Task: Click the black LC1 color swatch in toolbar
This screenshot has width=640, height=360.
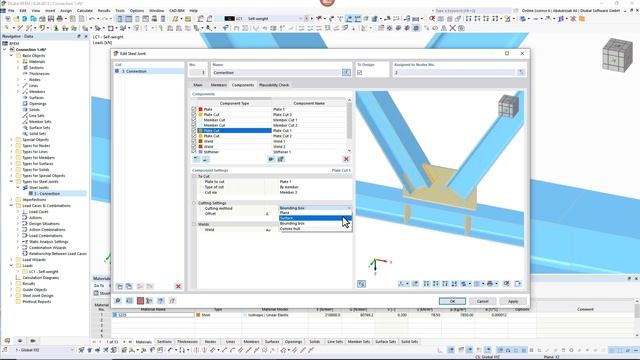Action: (x=229, y=19)
